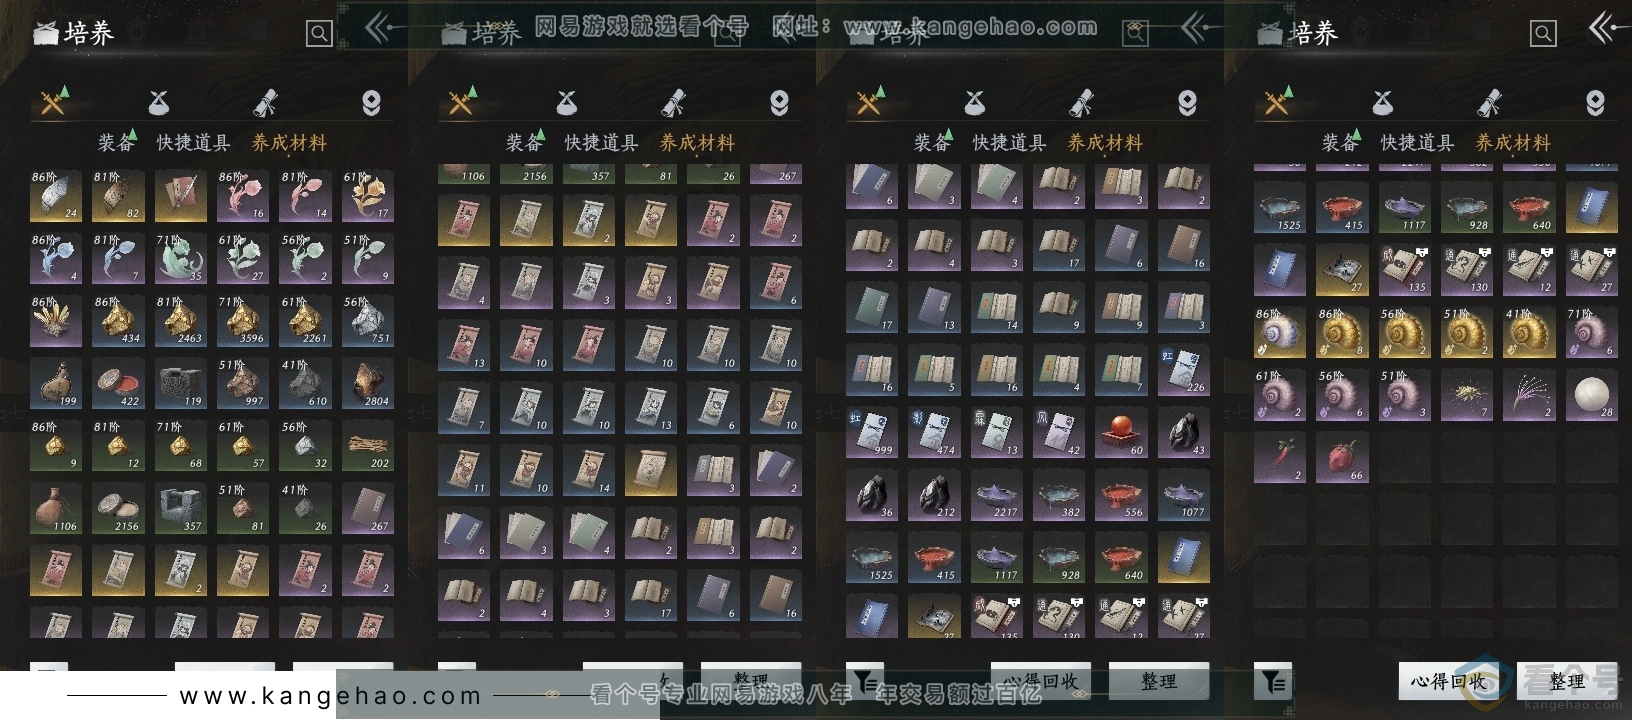Image resolution: width=1632 pixels, height=720 pixels.
Task: Switch to 快捷道具 tab in the second panel
Action: 601,143
